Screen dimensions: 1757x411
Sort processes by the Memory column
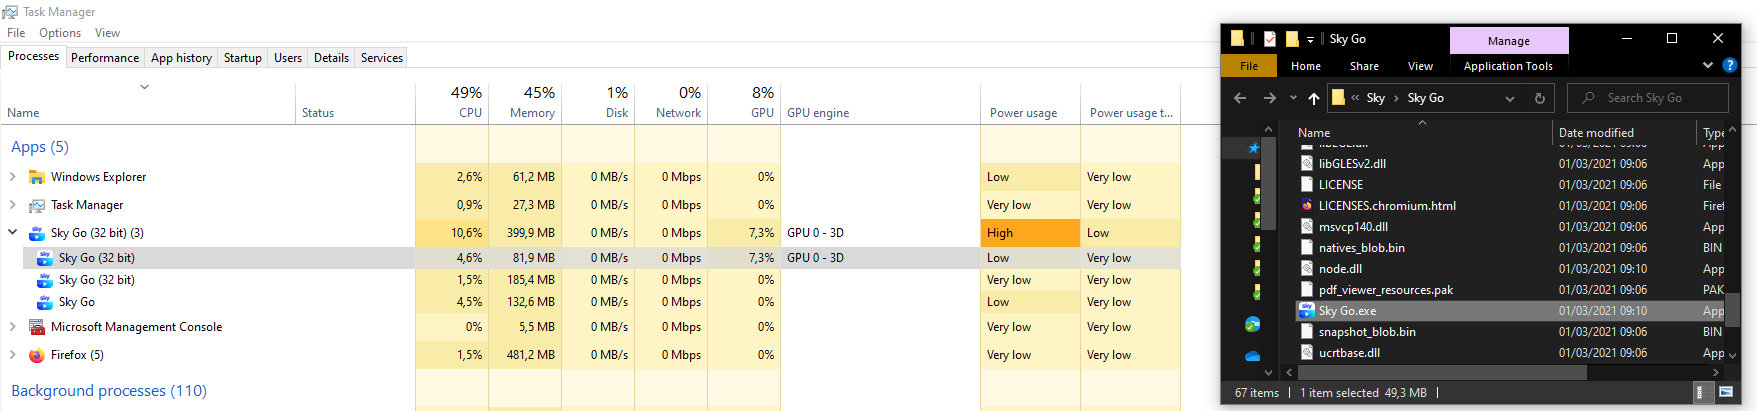tap(524, 102)
